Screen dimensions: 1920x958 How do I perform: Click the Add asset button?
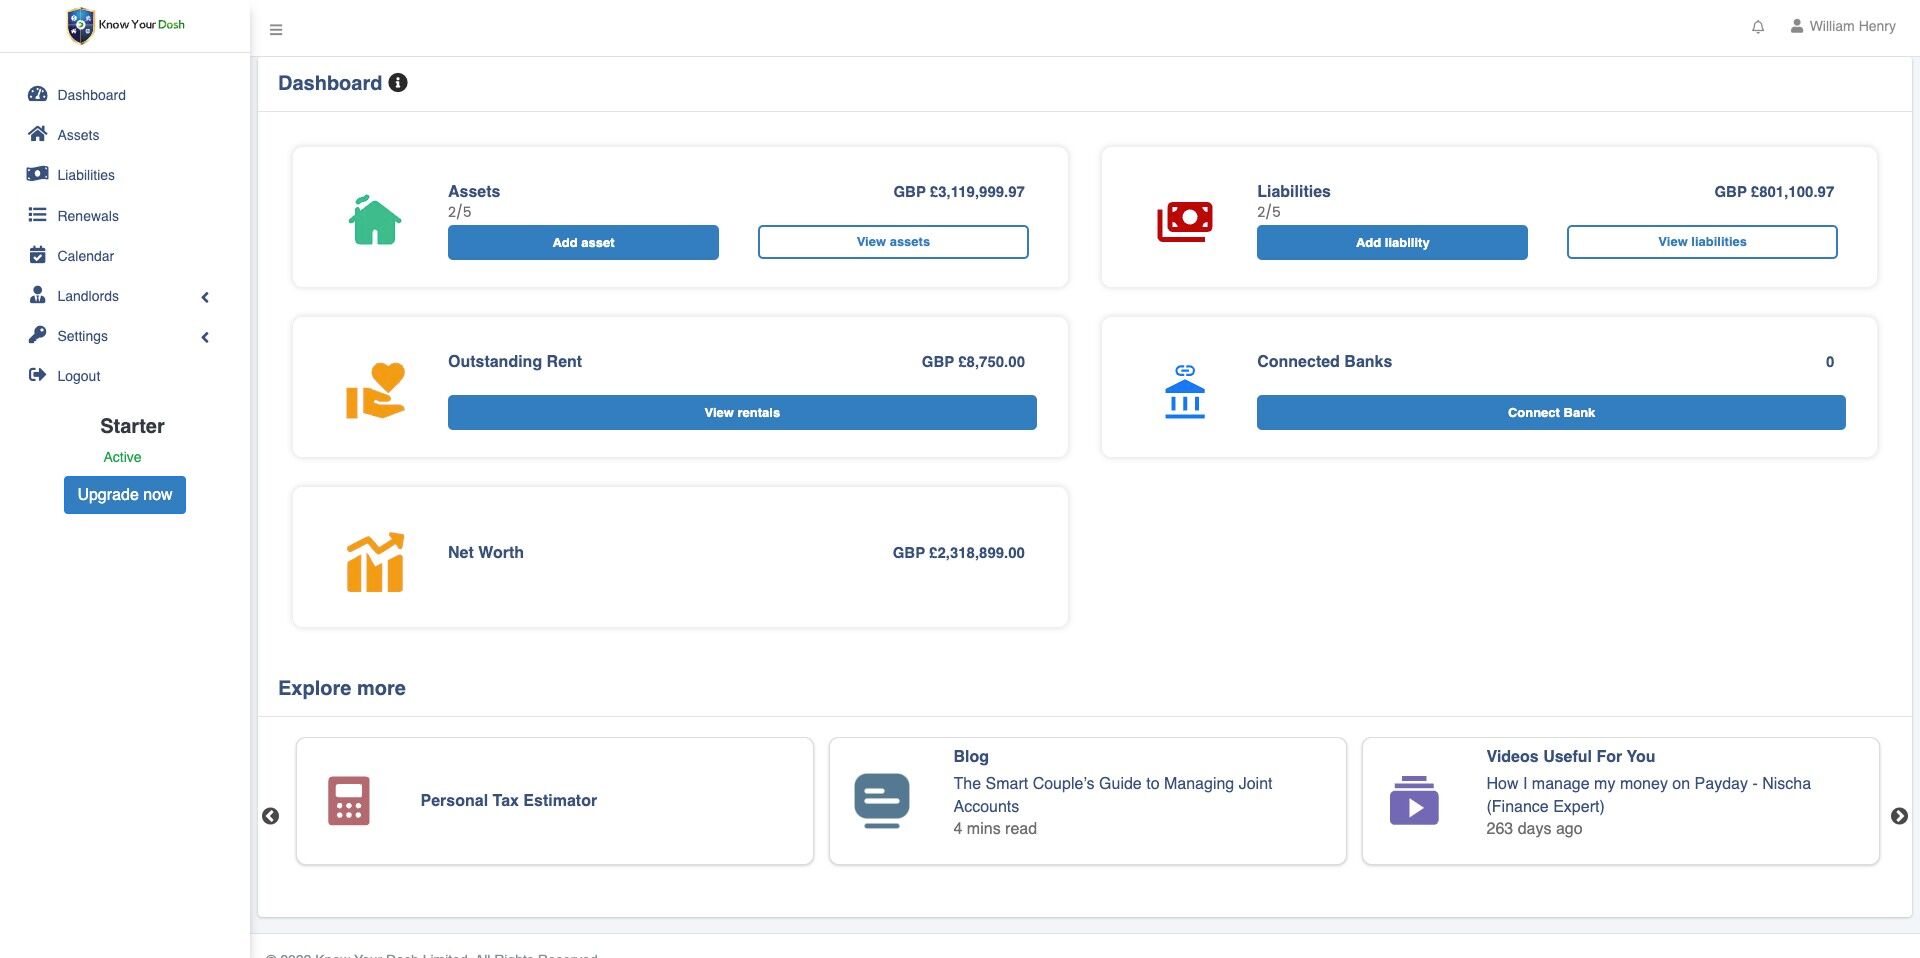tap(583, 242)
